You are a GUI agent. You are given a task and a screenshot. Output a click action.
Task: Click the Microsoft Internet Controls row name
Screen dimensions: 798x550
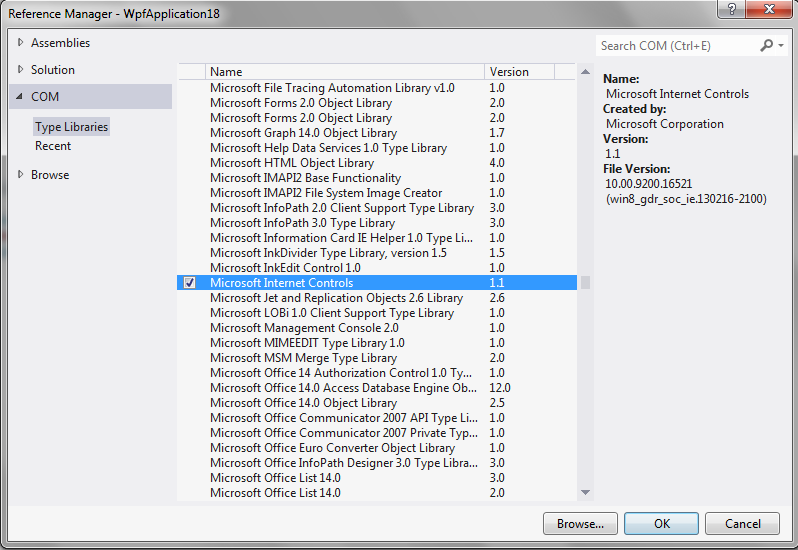tap(281, 283)
